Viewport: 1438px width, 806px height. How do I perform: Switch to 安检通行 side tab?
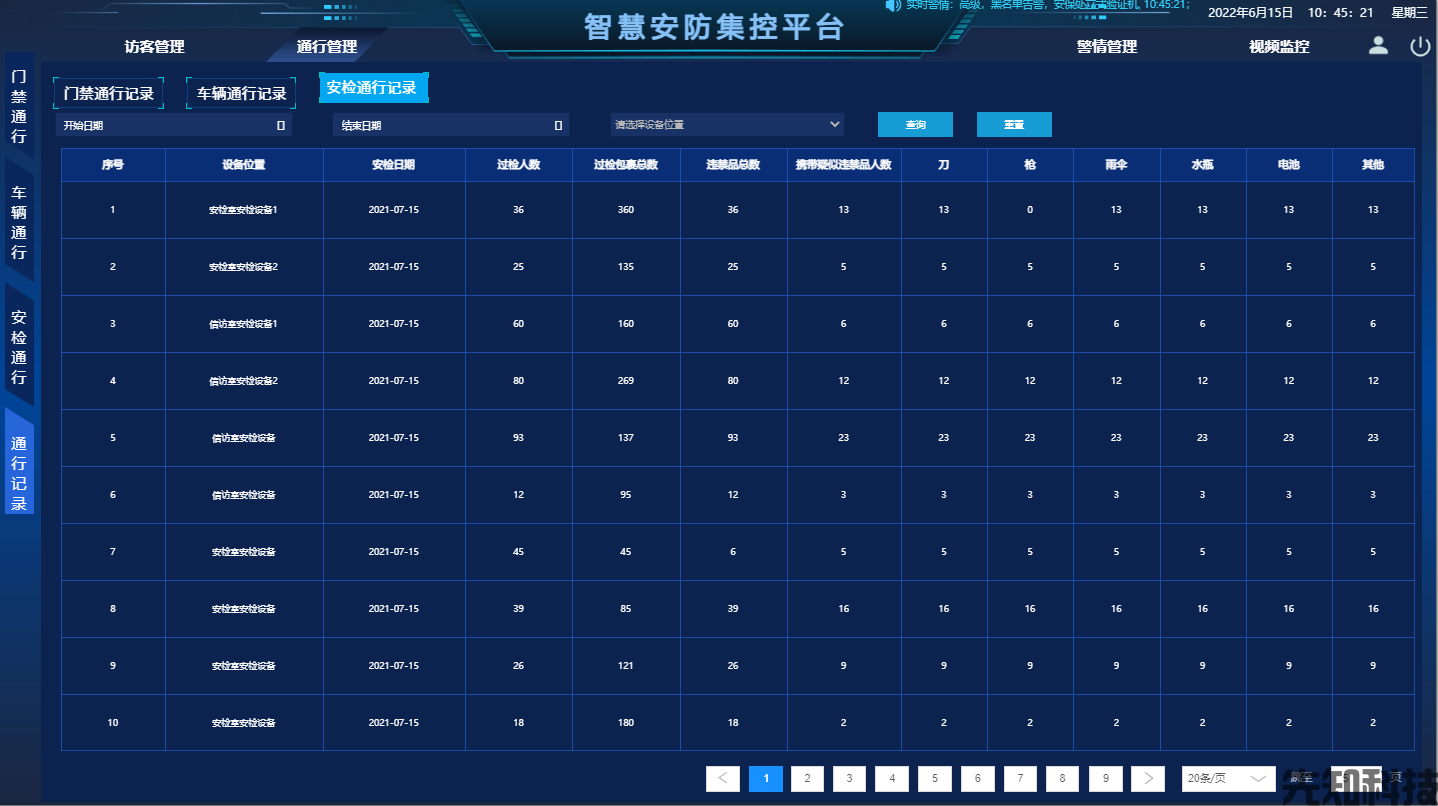point(19,347)
